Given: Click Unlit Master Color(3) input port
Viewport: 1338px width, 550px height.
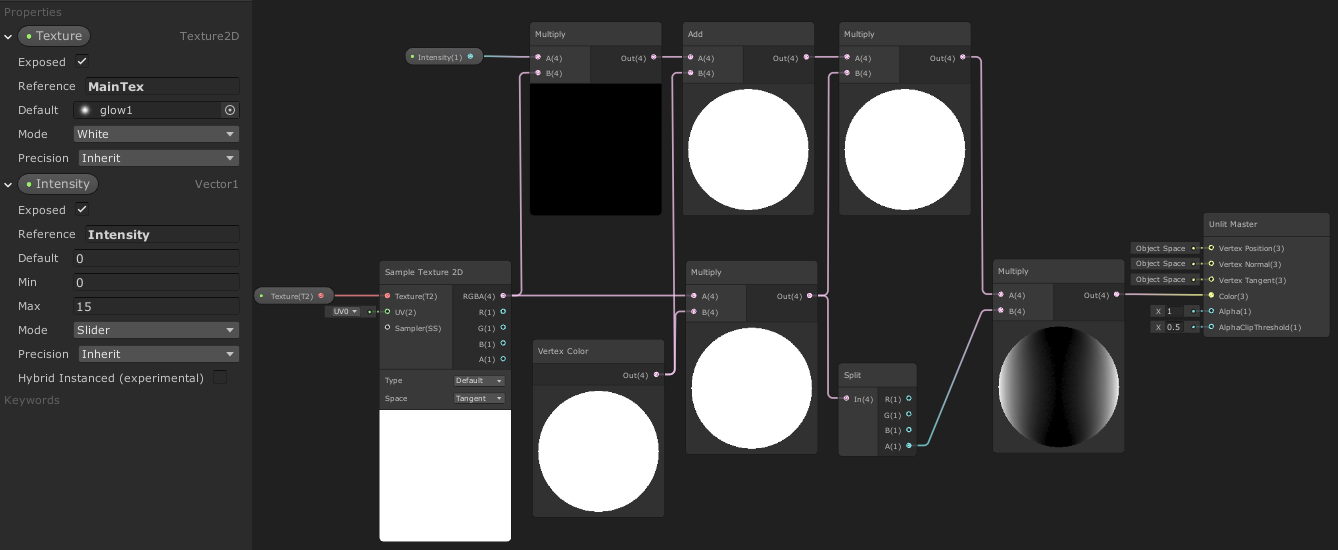Looking at the screenshot, I should coord(1211,296).
